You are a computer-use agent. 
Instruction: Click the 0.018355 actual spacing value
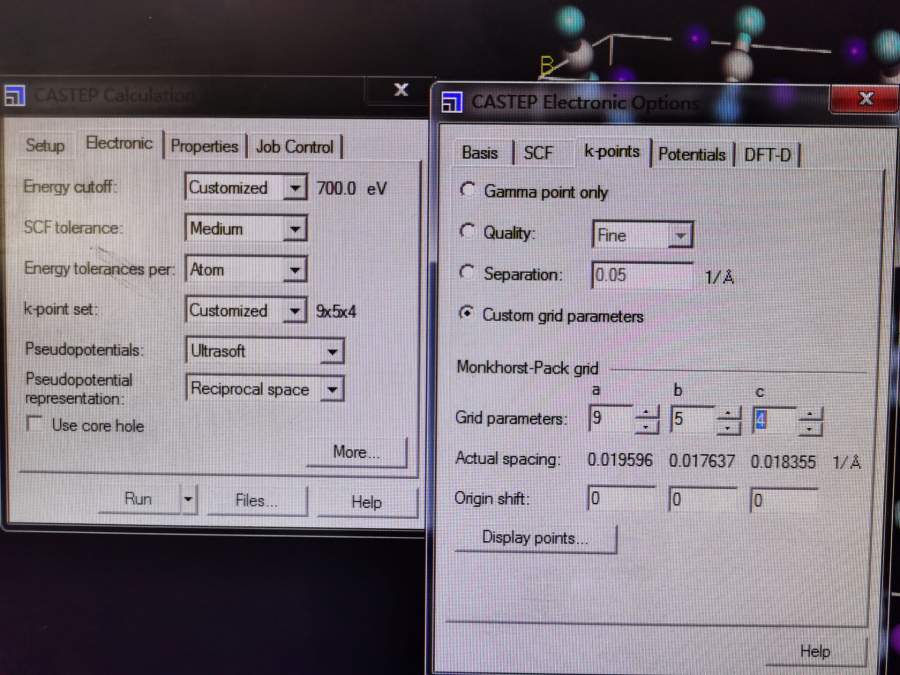(783, 462)
